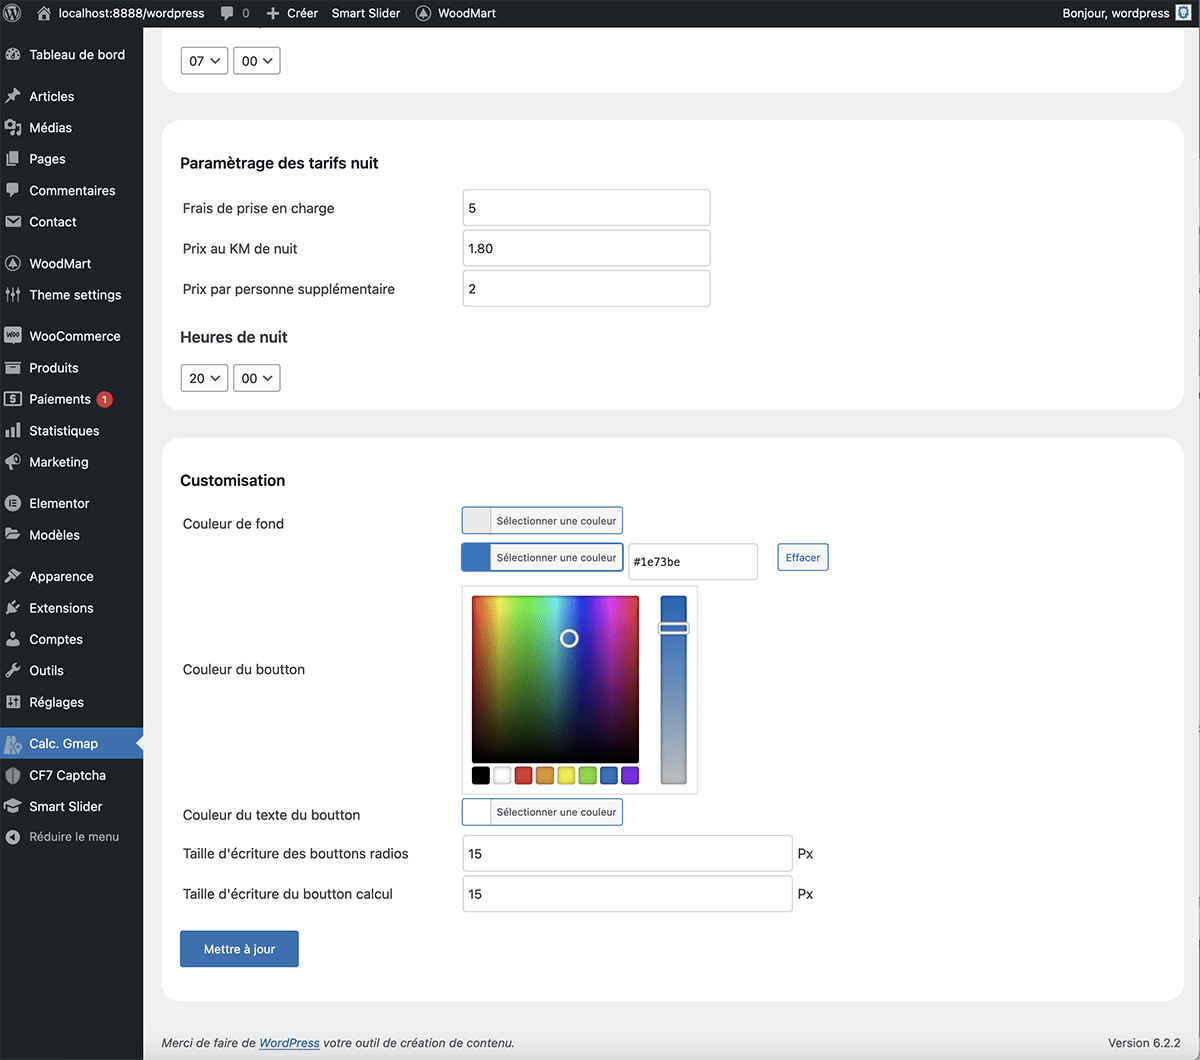Click the Articles pin icon

[x=13, y=96]
